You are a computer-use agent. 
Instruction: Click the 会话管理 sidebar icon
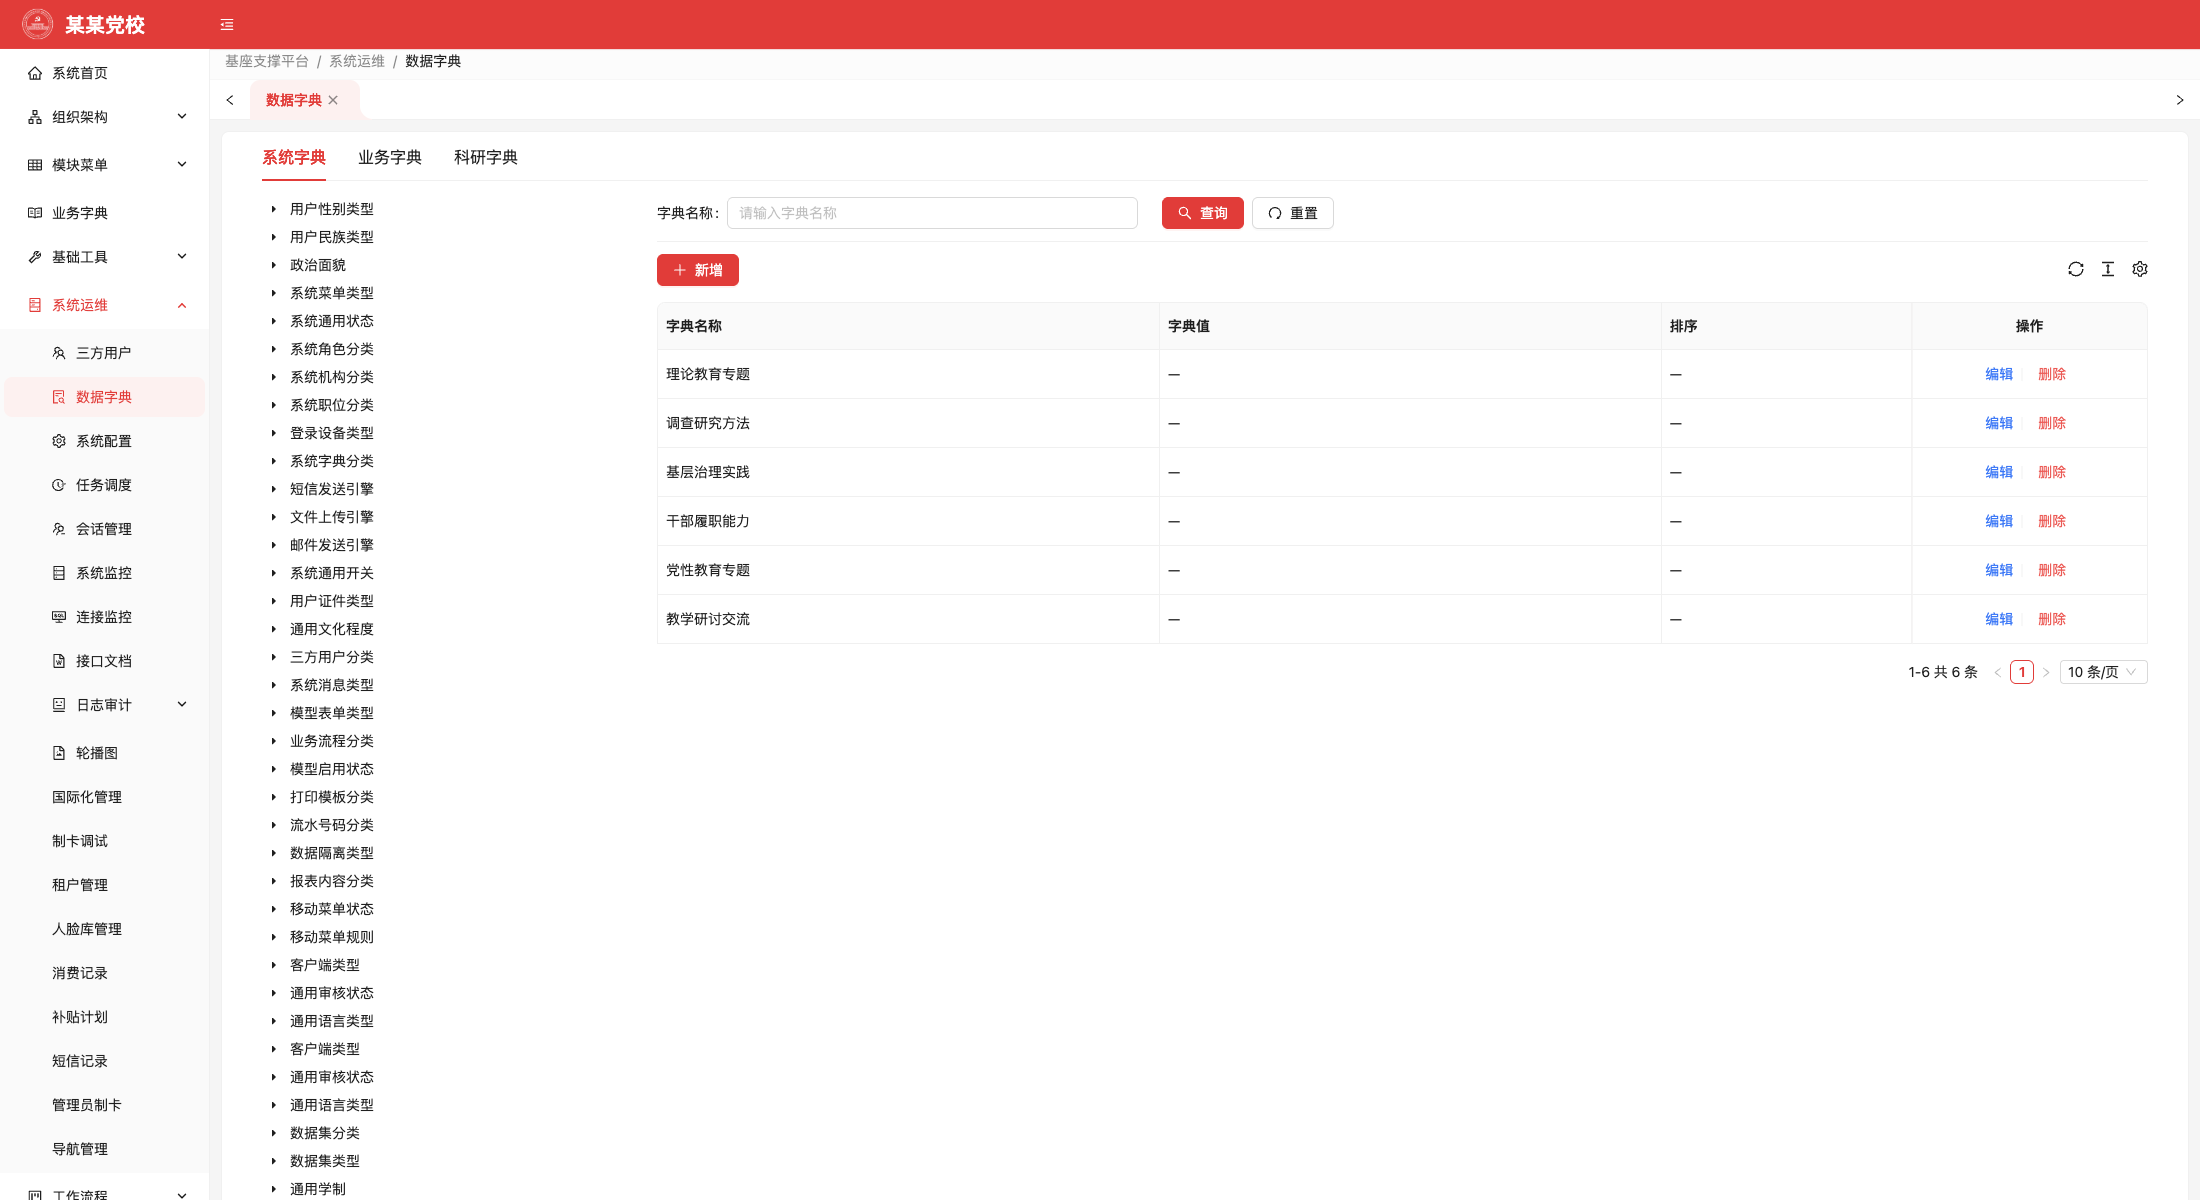pyautogui.click(x=59, y=529)
